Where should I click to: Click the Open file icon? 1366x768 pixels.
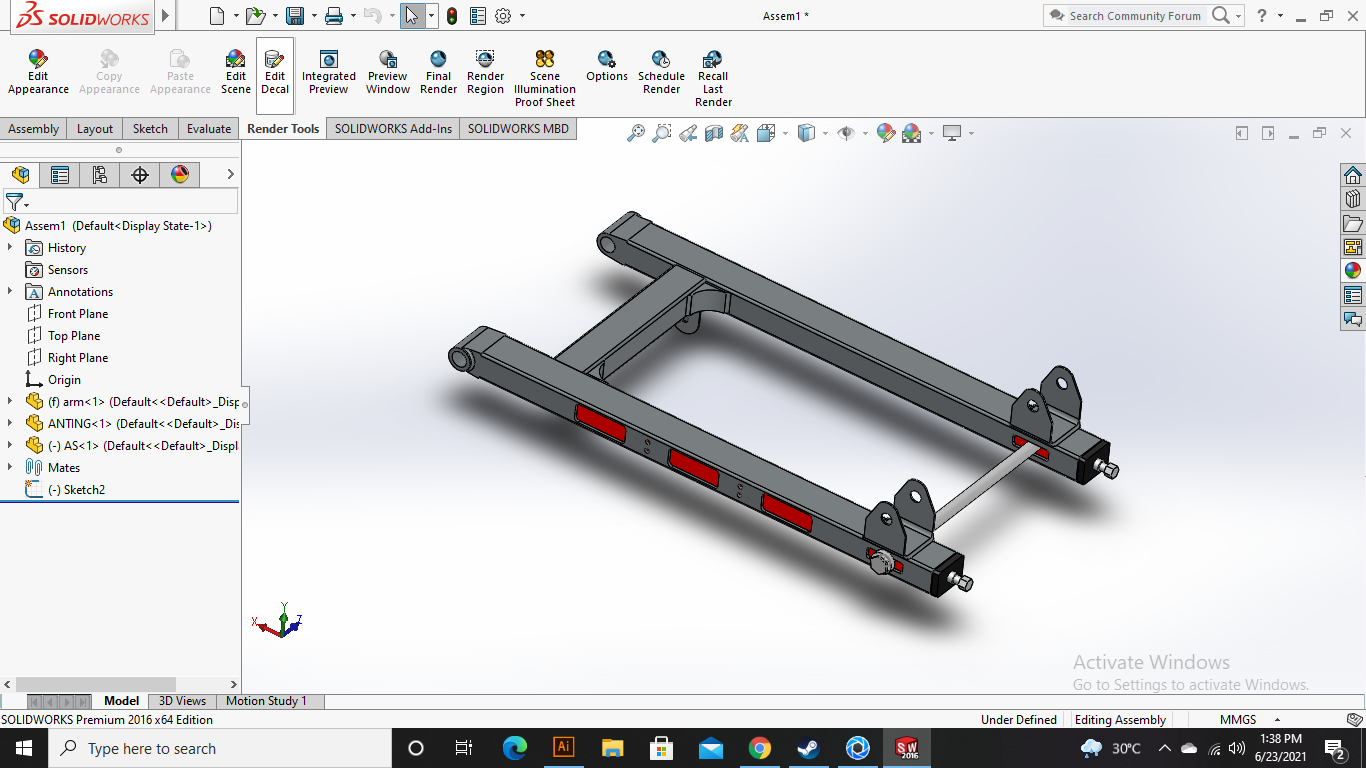pos(255,16)
